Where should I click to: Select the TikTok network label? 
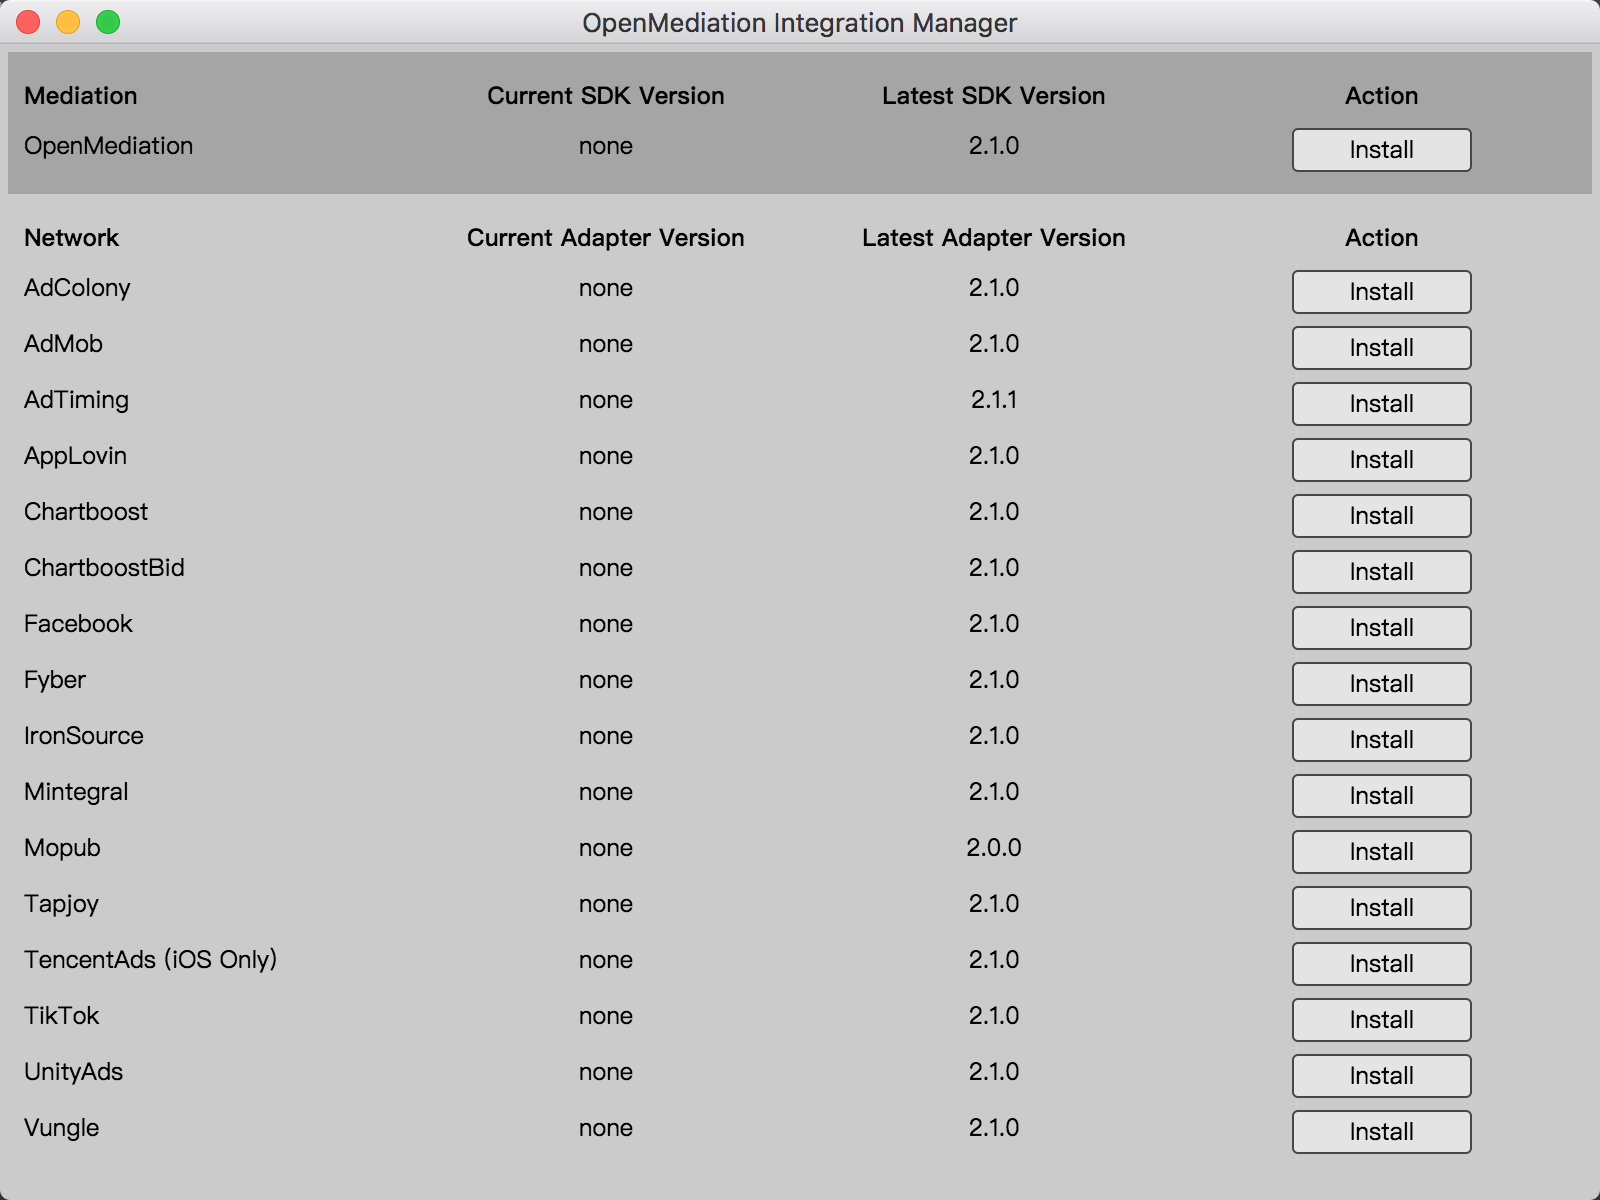pyautogui.click(x=62, y=1016)
